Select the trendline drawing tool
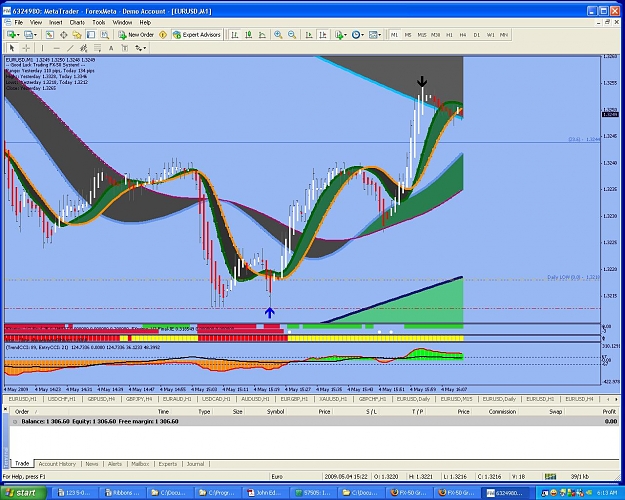 [x=70, y=48]
